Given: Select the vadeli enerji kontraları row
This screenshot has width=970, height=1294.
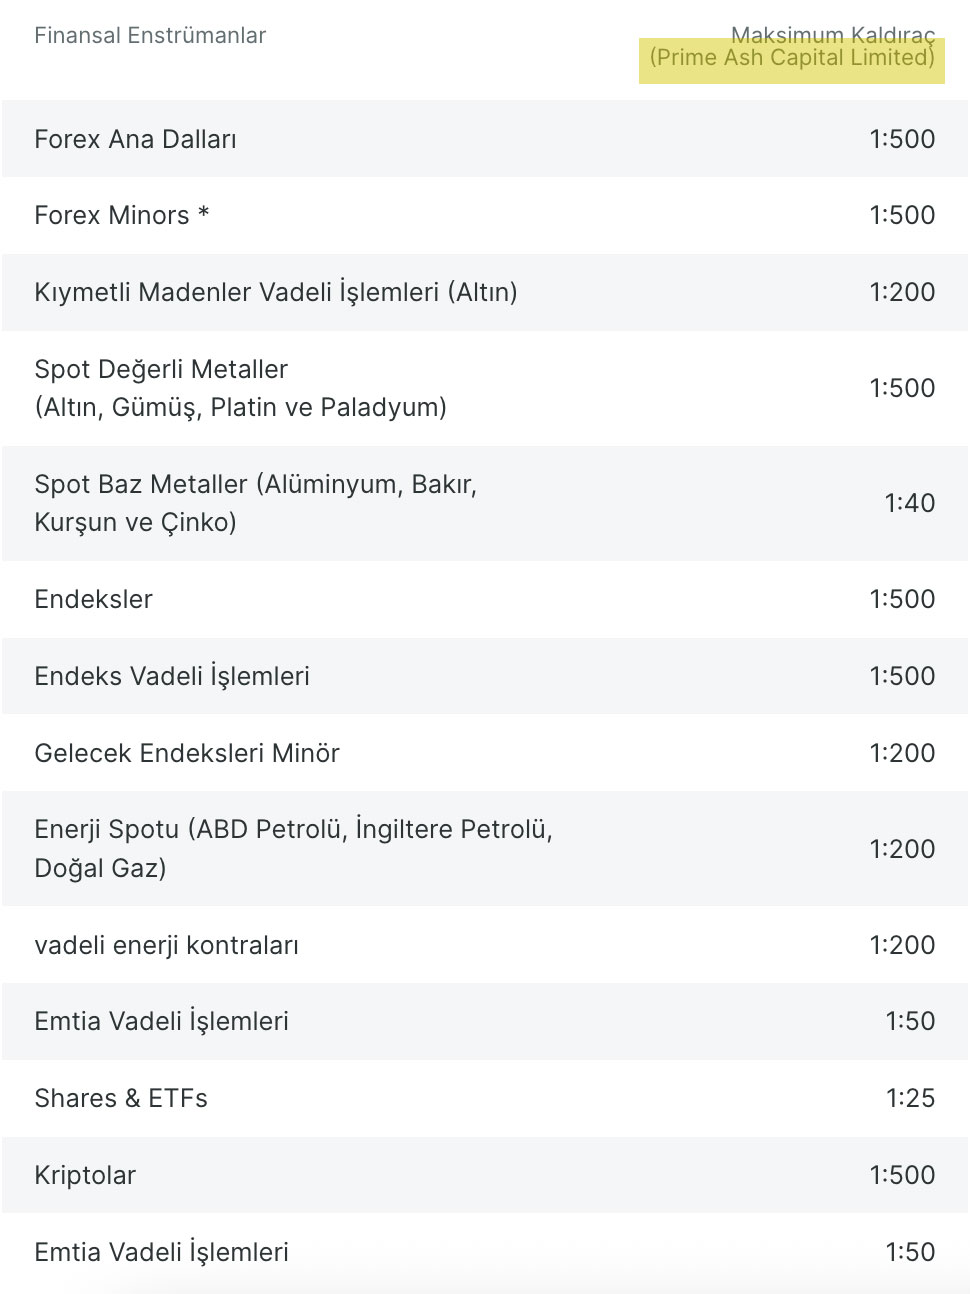Looking at the screenshot, I should [485, 945].
